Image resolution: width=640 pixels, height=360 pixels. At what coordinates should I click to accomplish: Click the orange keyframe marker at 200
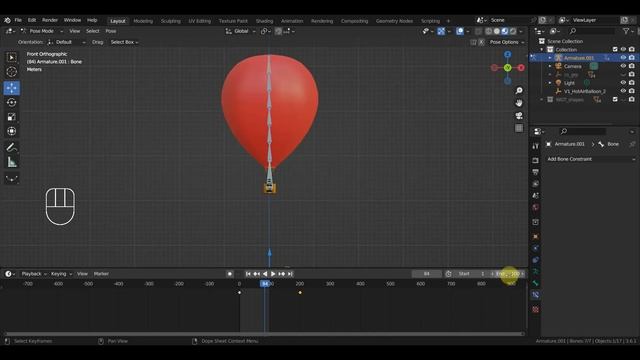[x=300, y=293]
